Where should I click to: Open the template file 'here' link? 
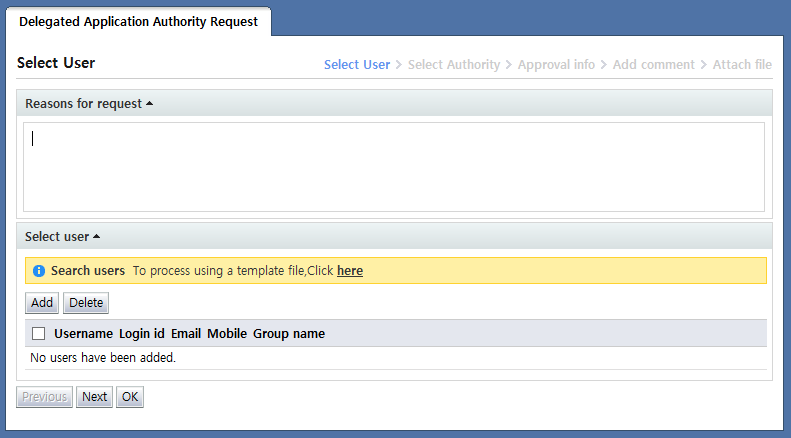click(x=350, y=271)
